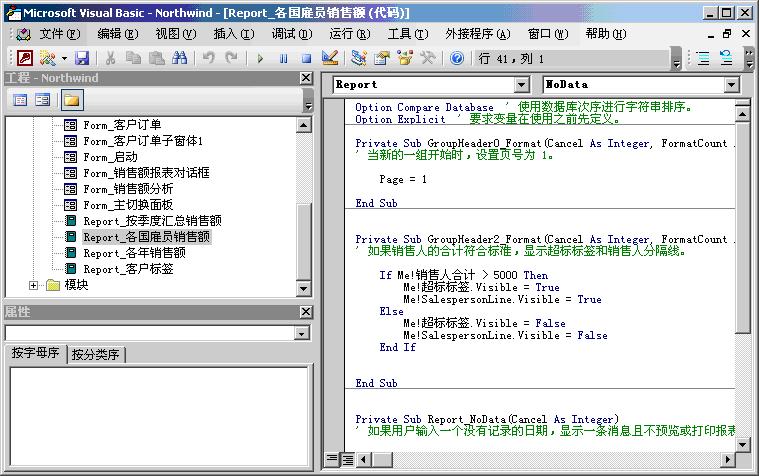Click the Break pause icon
Viewport: 759px width, 476px height.
coord(284,58)
